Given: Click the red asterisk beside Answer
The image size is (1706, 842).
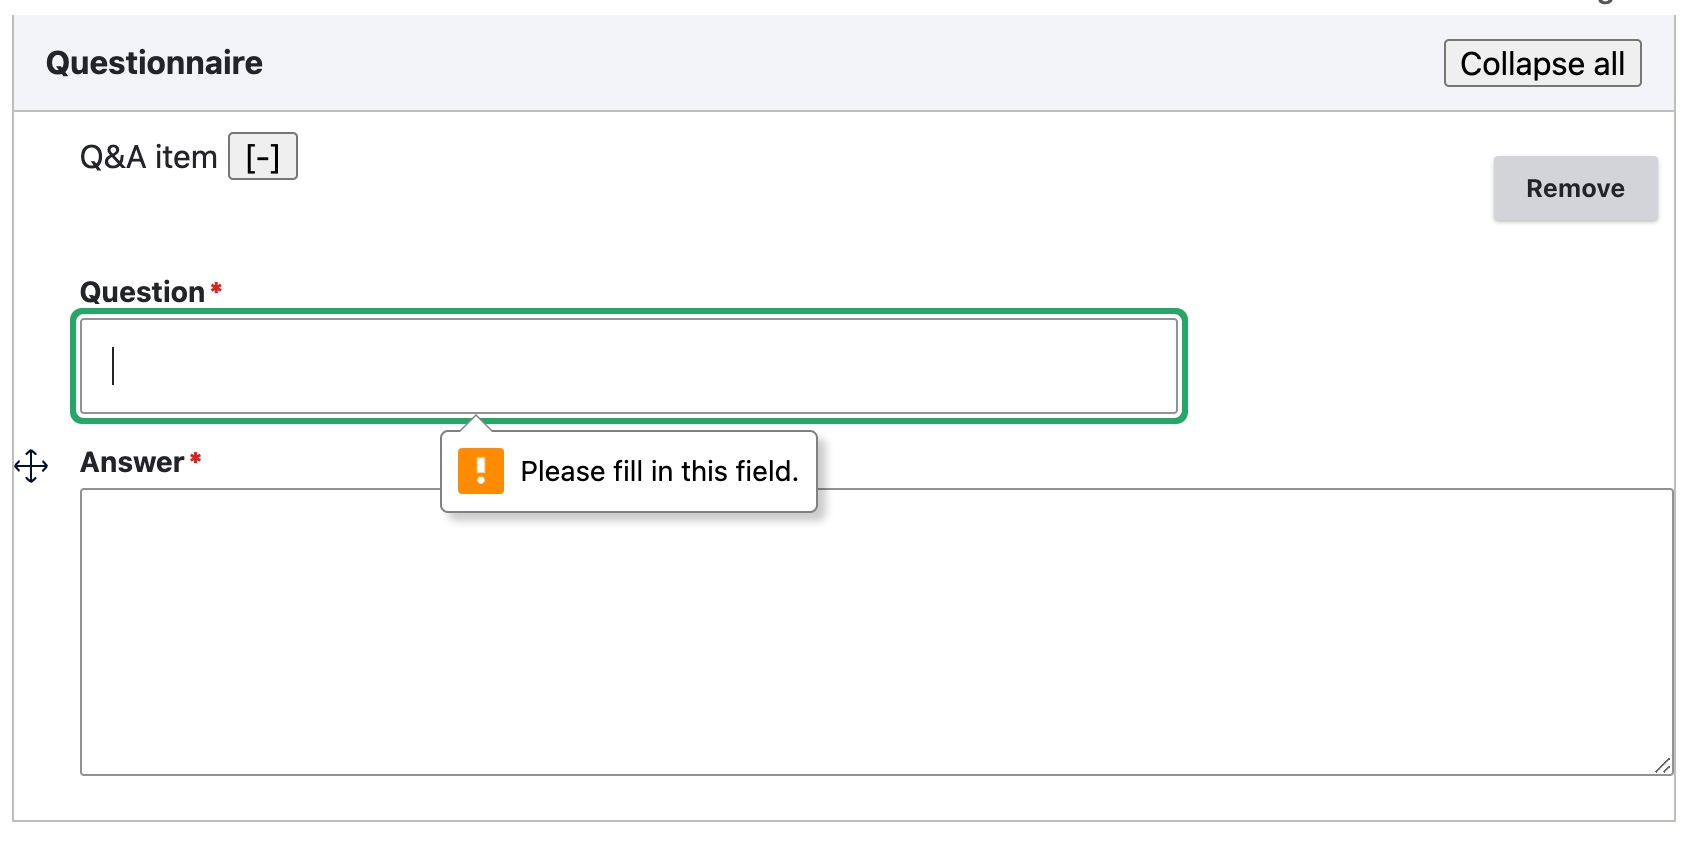Looking at the screenshot, I should click(196, 459).
